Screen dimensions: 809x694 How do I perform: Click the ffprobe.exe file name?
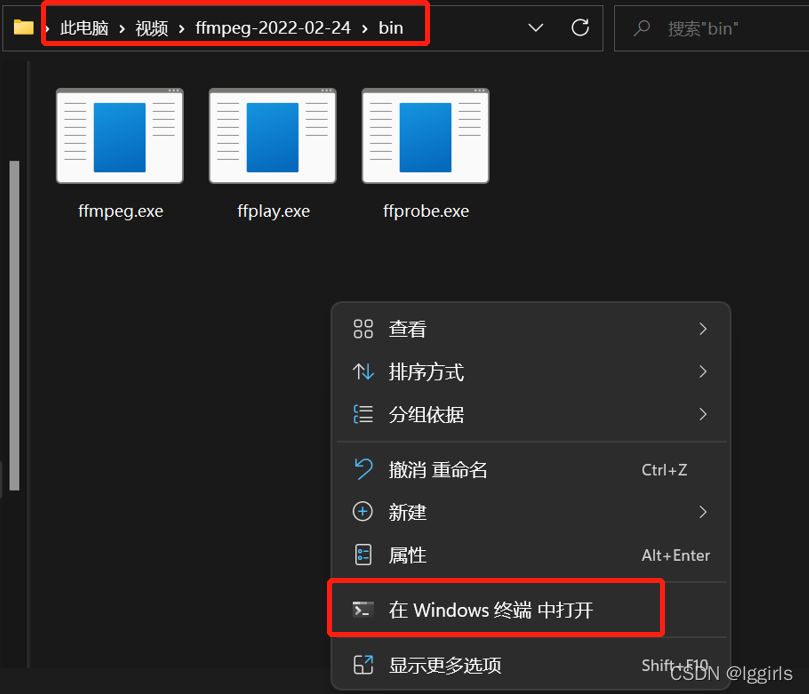(x=426, y=211)
